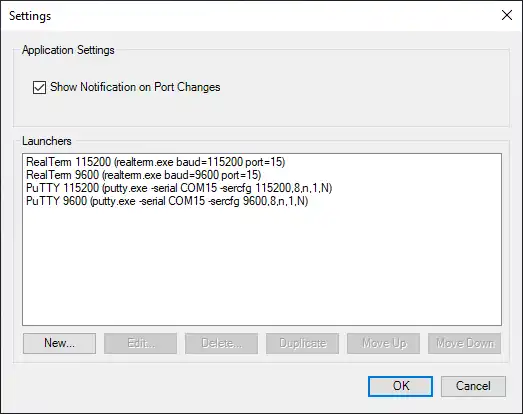Click the New... button
Image resolution: width=523 pixels, height=414 pixels.
coord(59,343)
